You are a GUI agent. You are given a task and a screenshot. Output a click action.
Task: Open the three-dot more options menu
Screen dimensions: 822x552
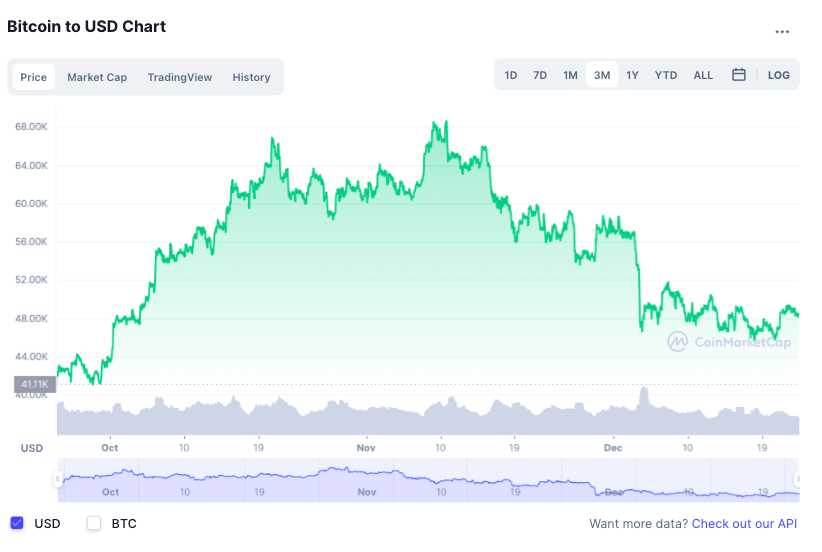click(x=782, y=31)
